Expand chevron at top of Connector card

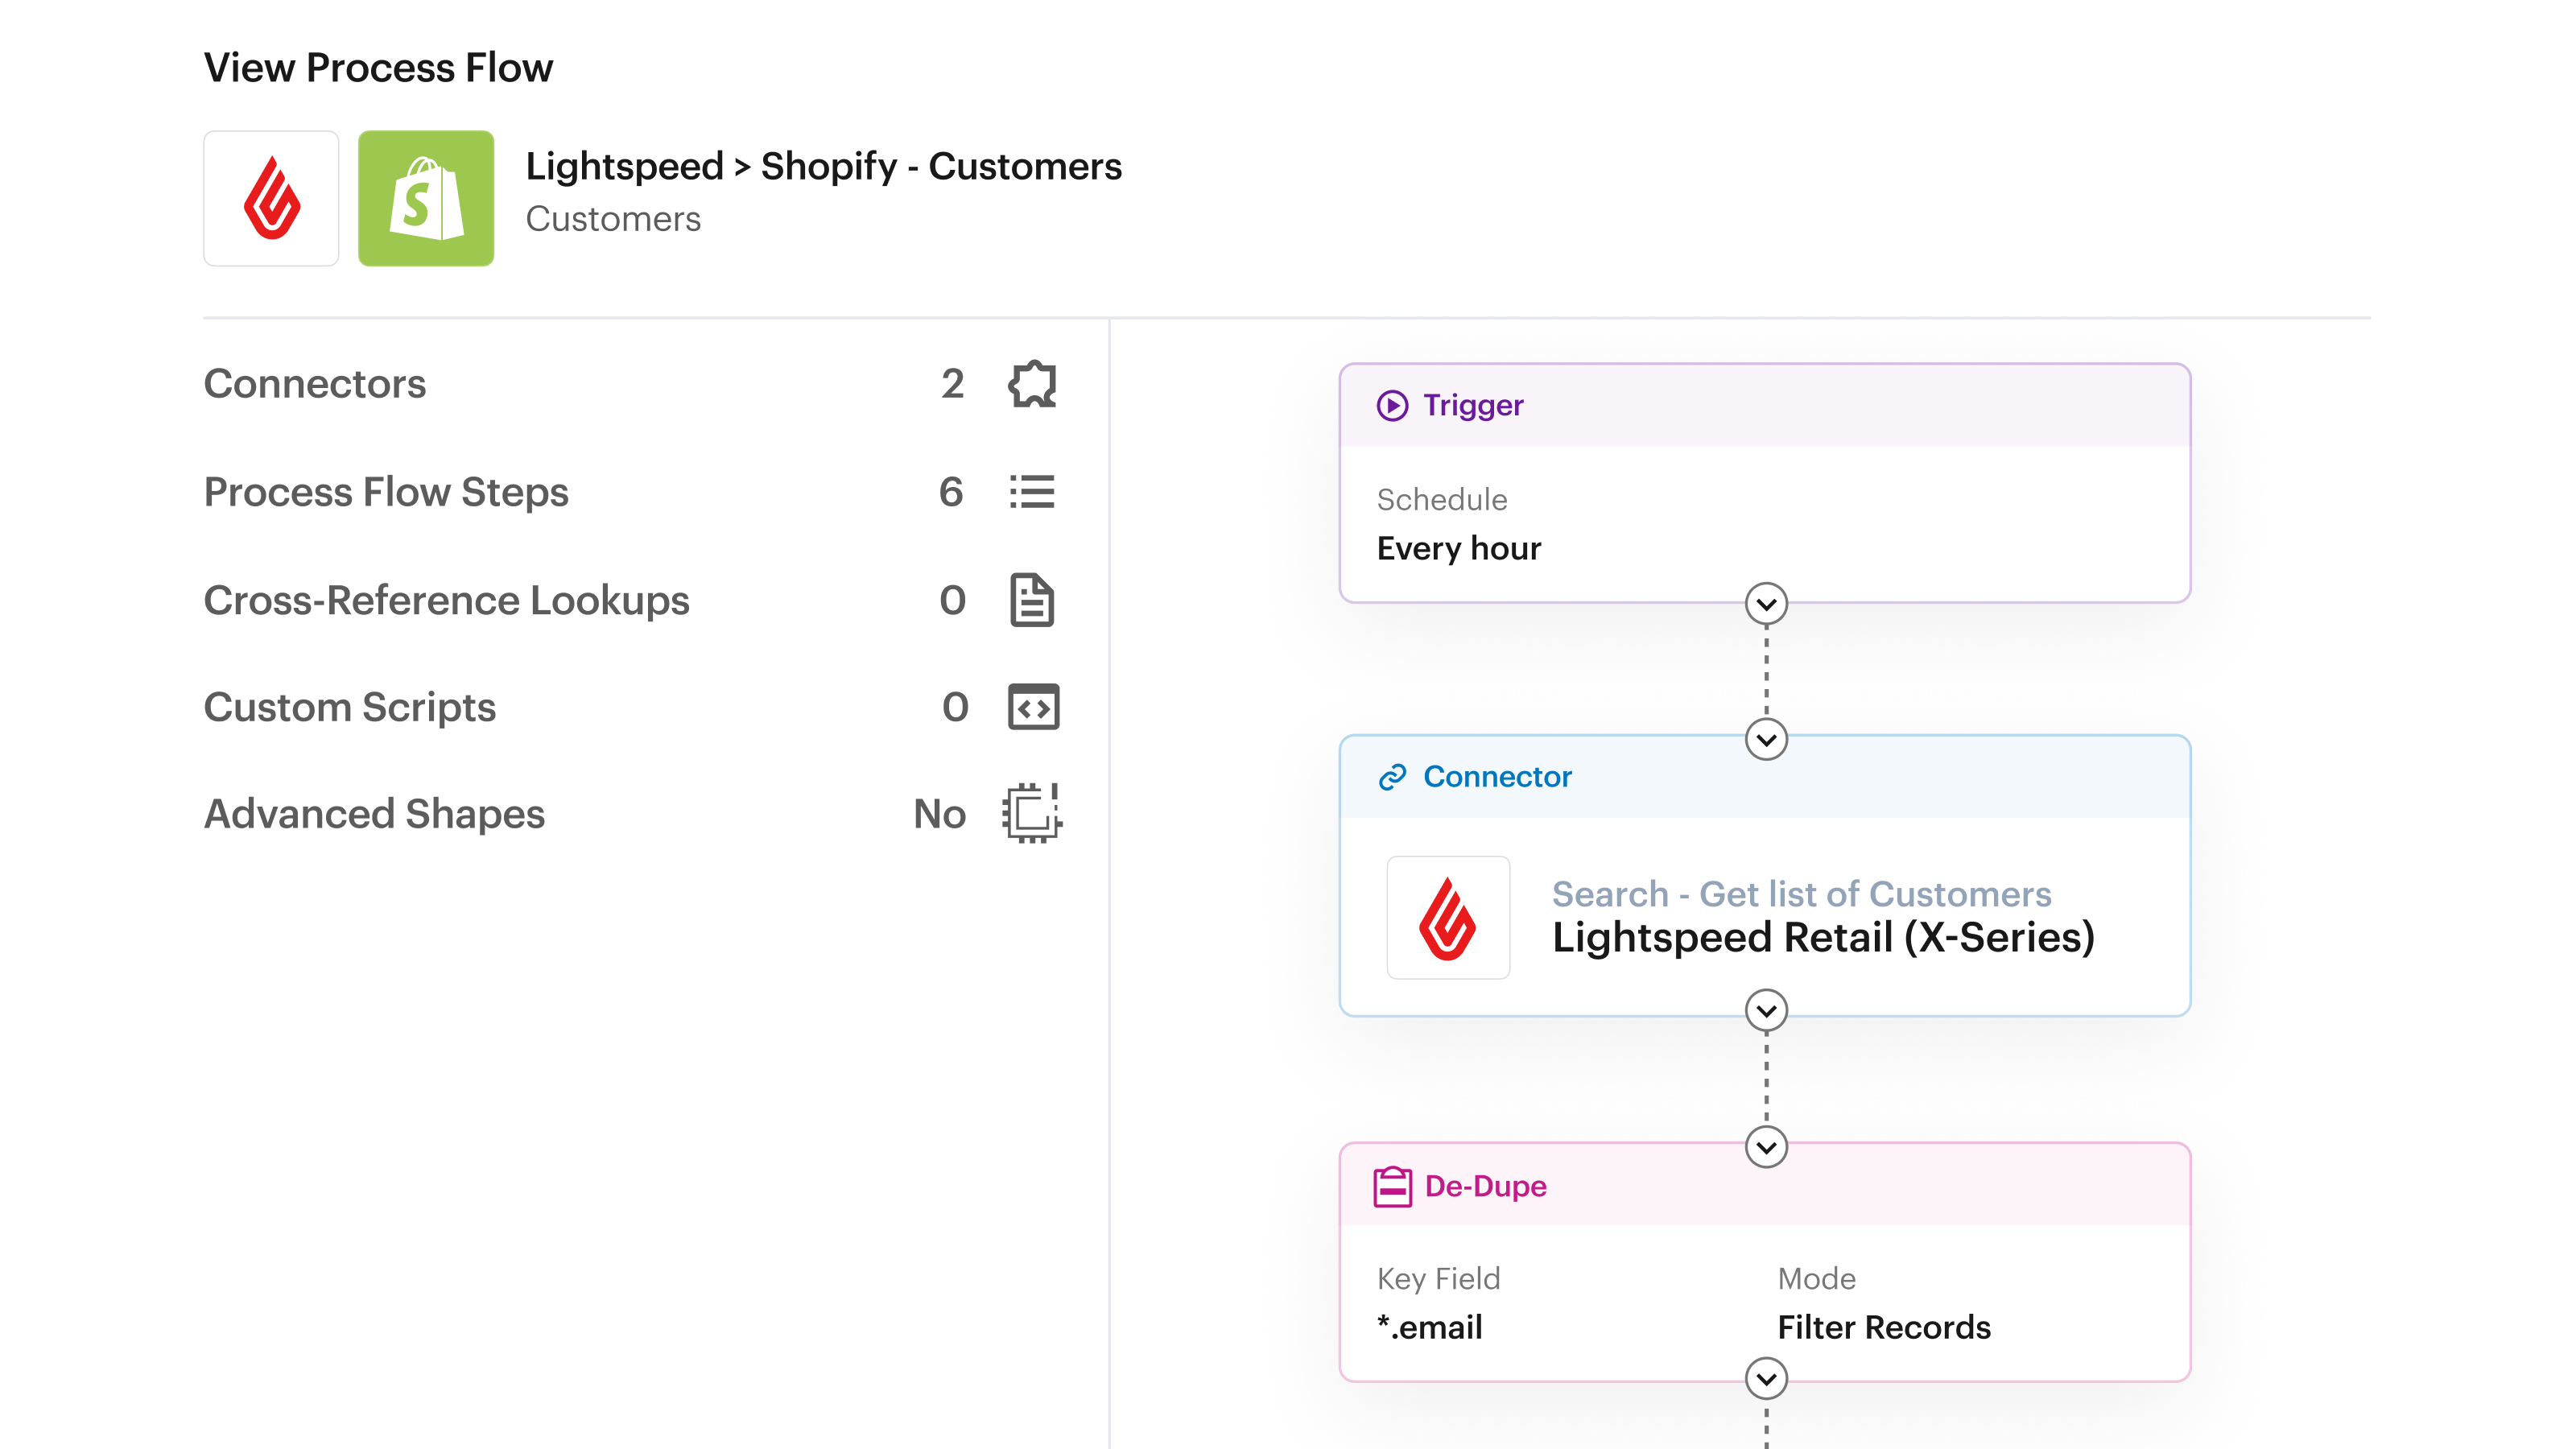(1766, 740)
